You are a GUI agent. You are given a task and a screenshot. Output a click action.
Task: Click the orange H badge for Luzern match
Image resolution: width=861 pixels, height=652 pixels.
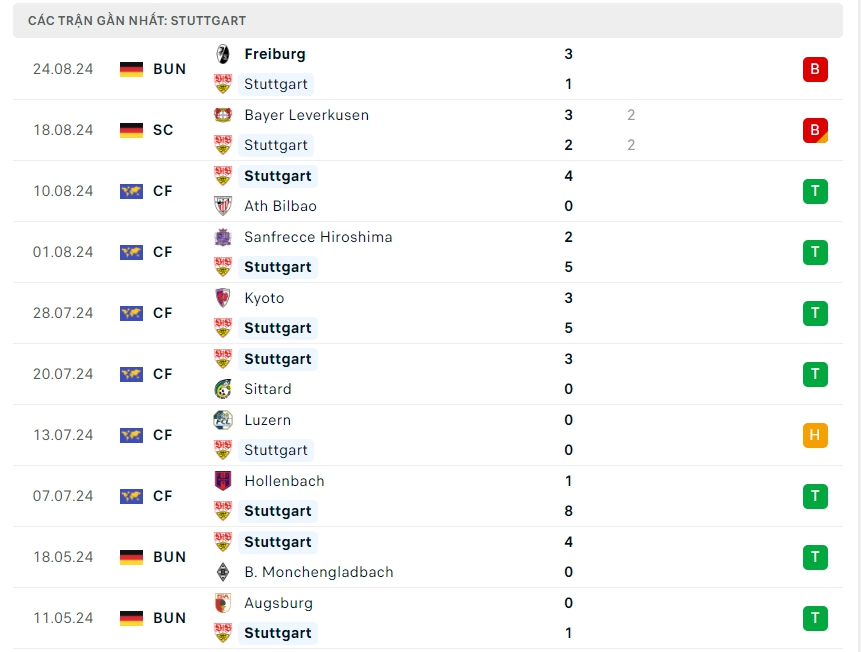815,435
